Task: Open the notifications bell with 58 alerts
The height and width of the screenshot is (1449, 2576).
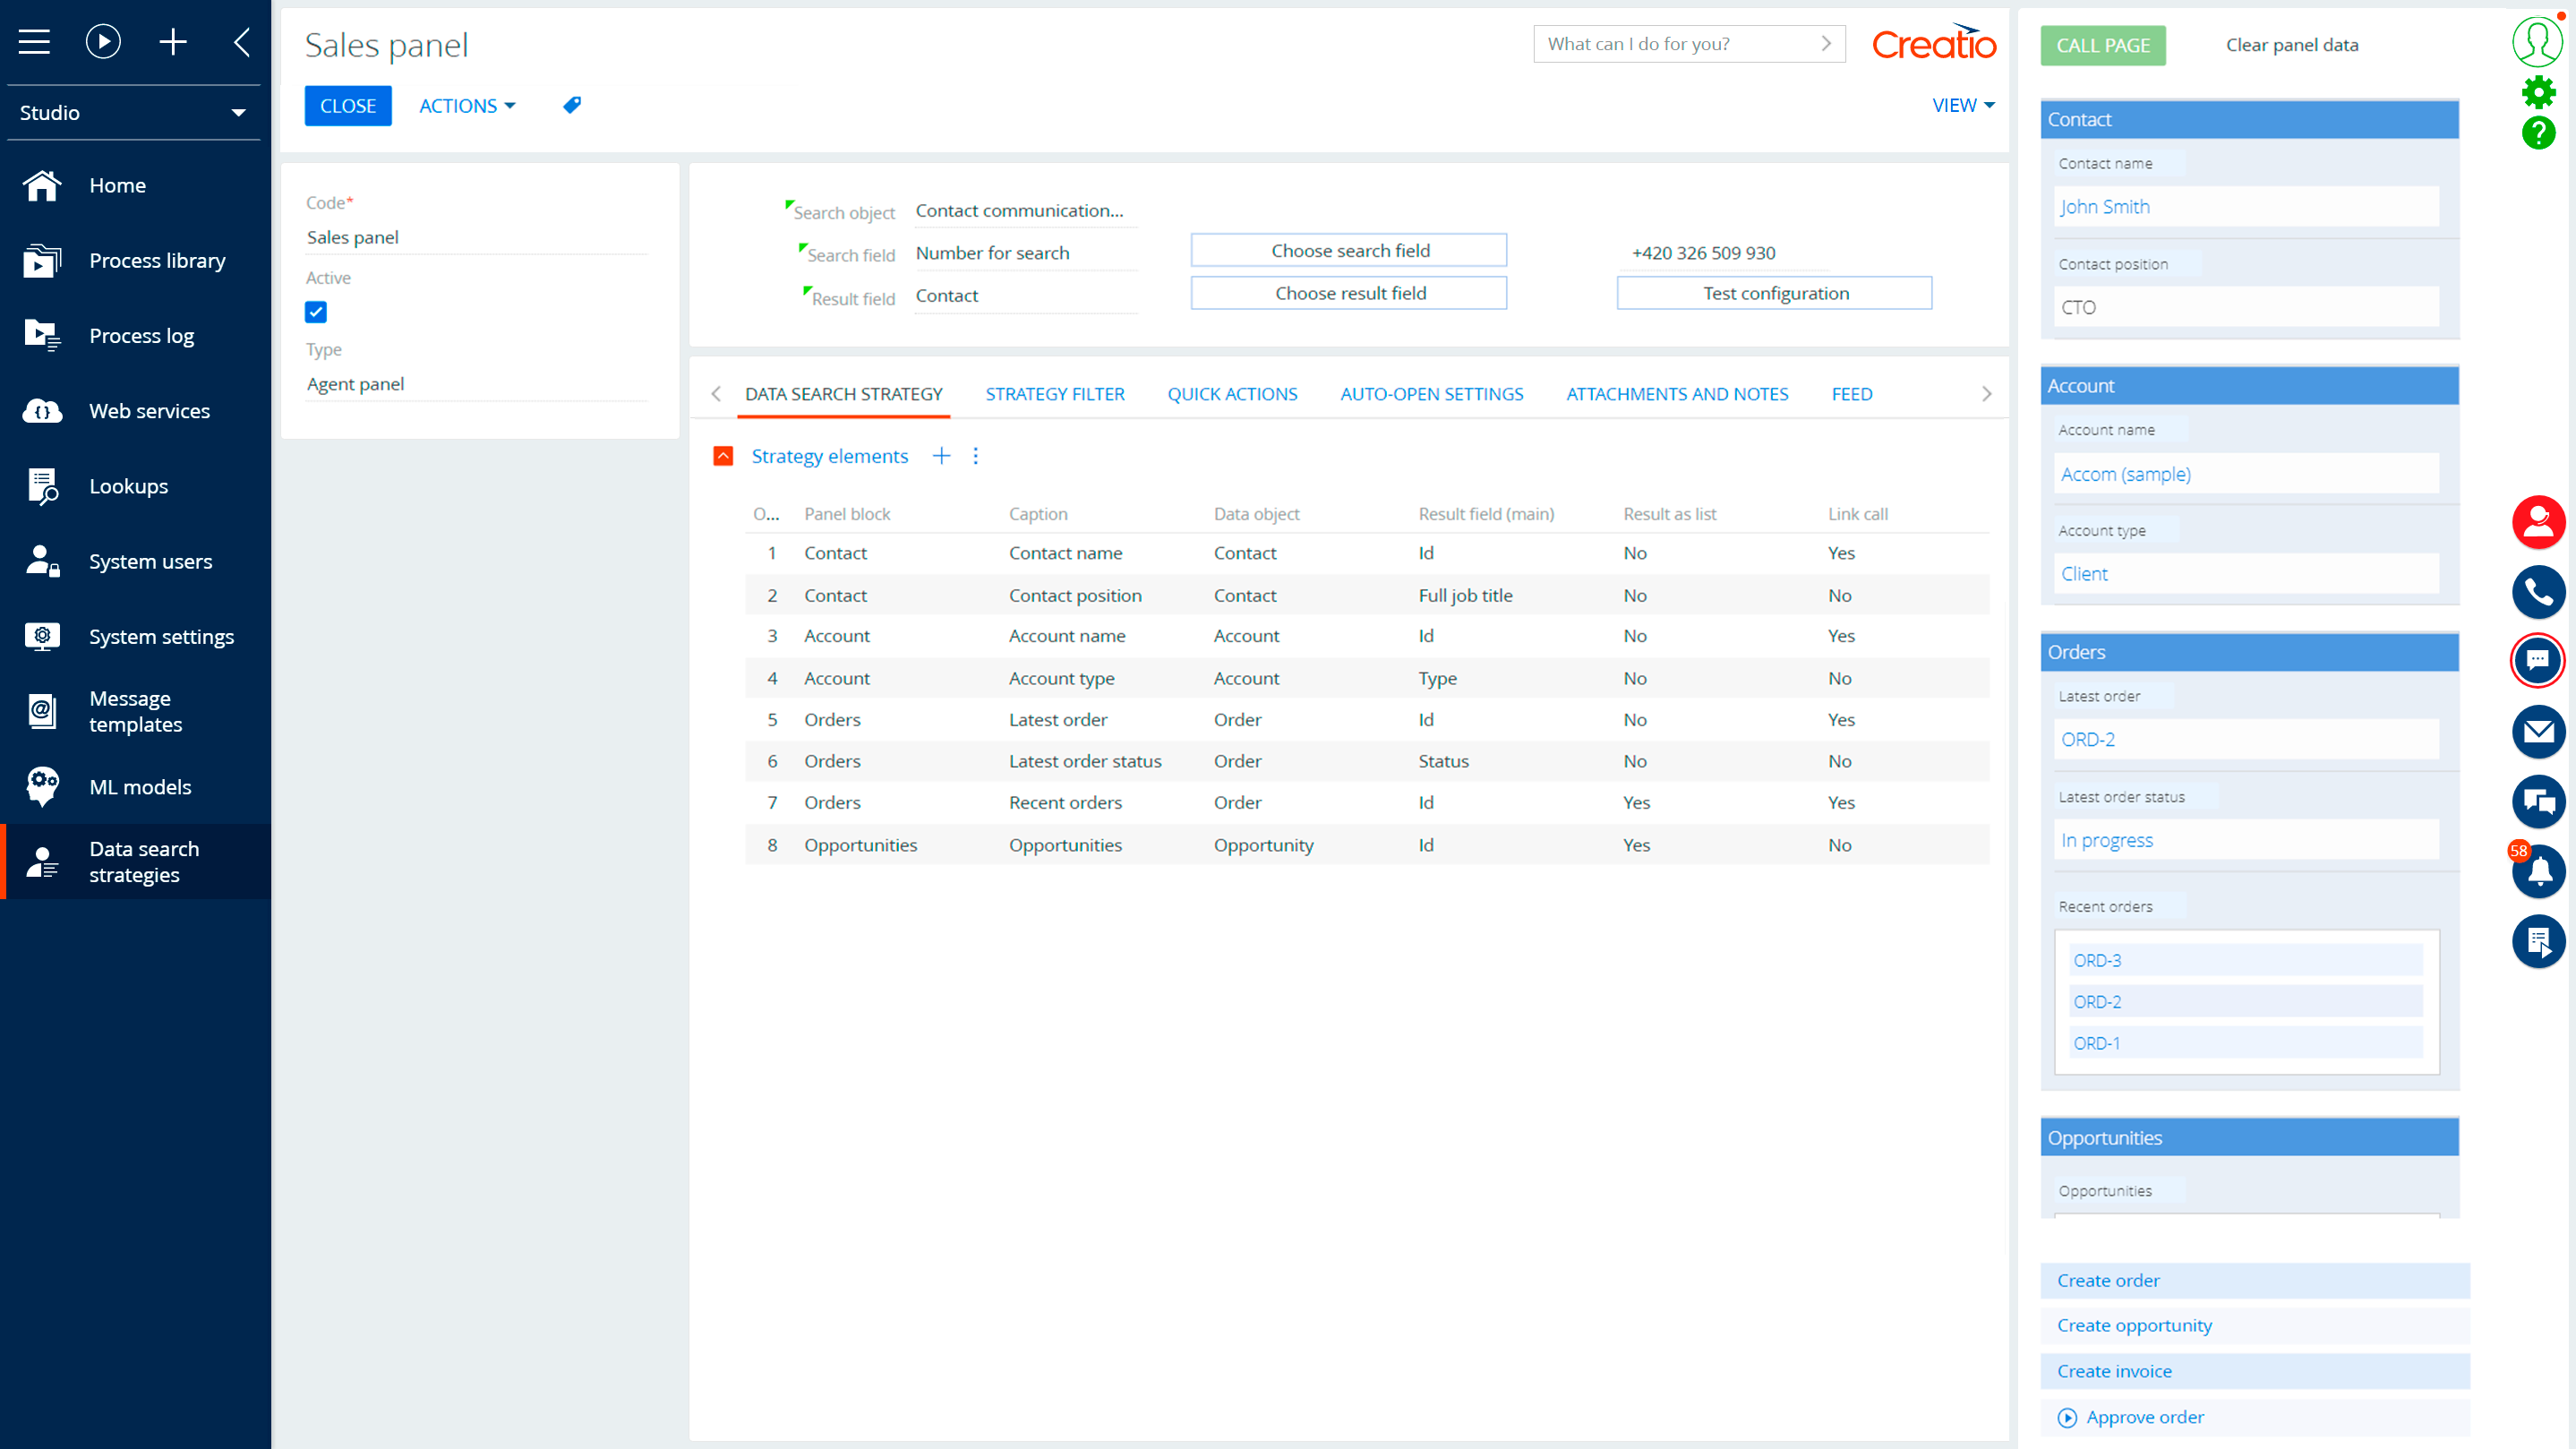Action: 2538,871
